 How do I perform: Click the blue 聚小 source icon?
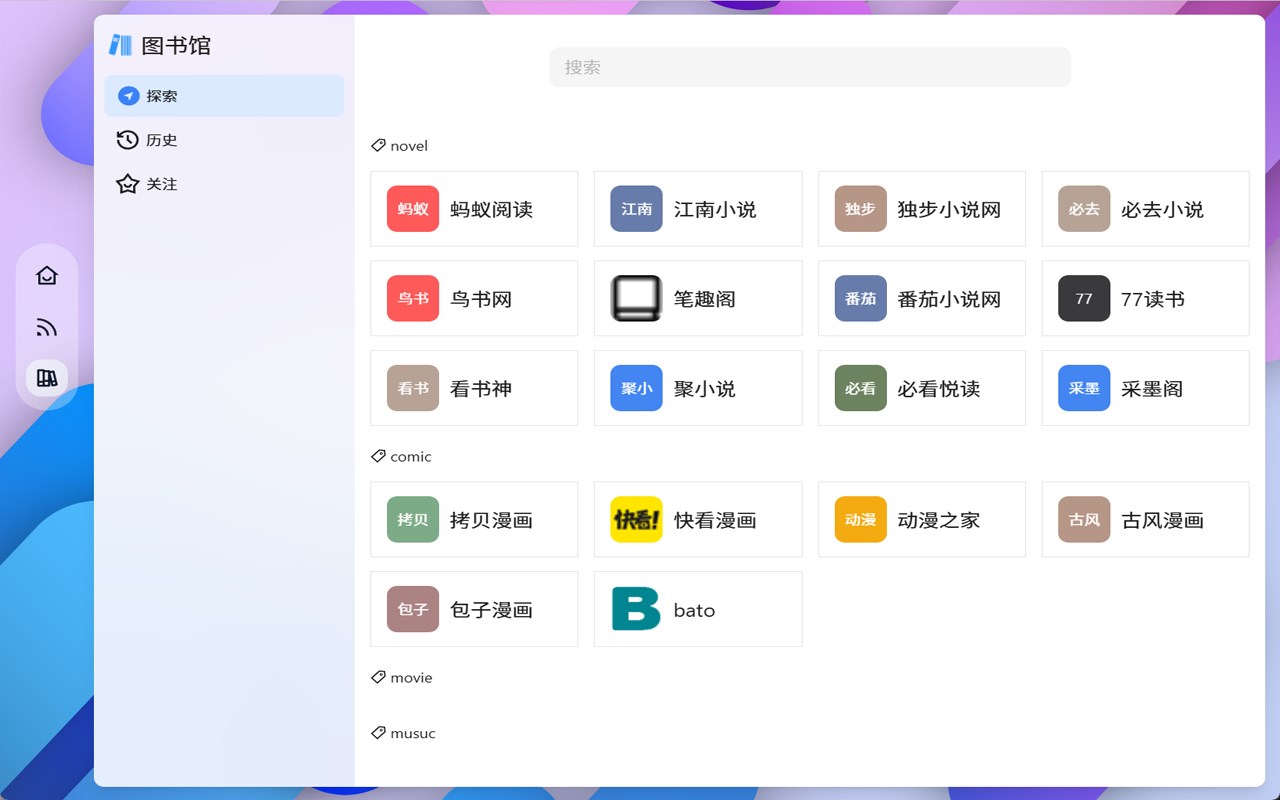point(637,388)
